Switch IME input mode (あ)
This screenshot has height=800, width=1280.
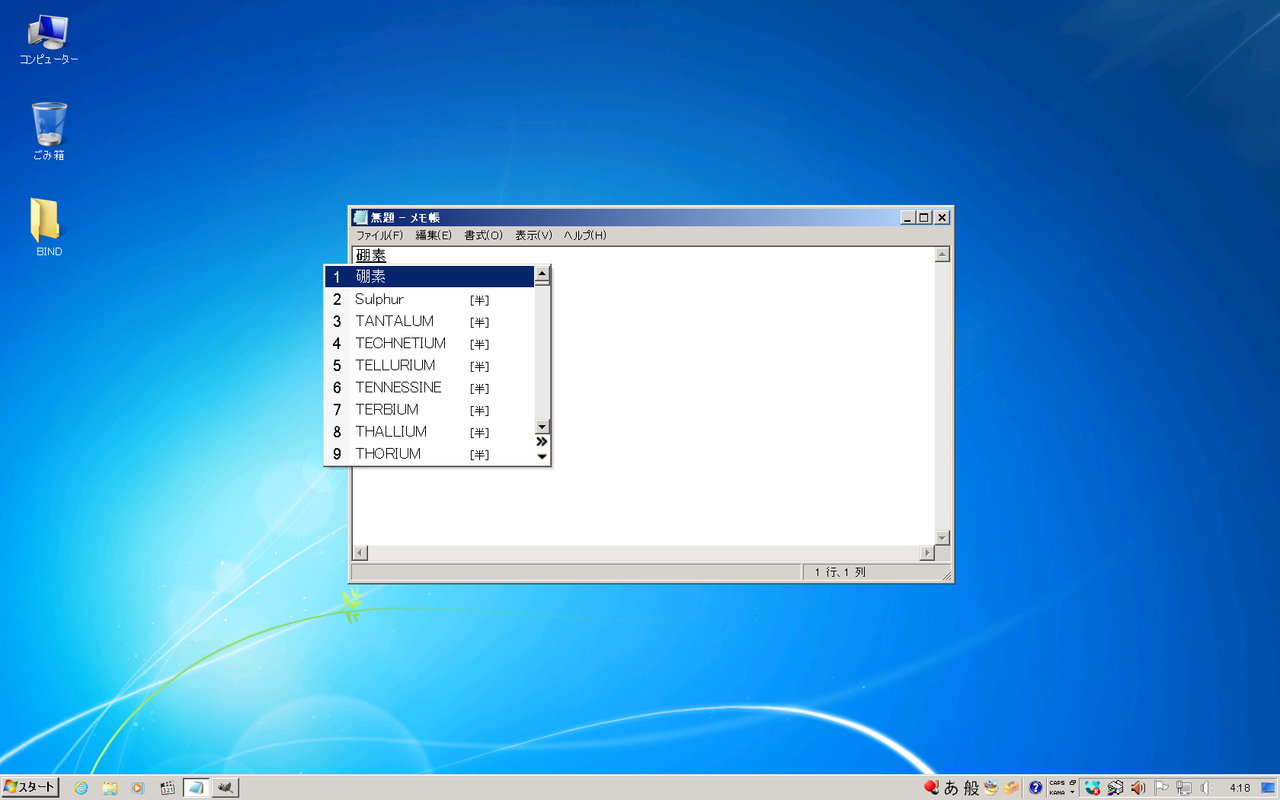tap(951, 788)
